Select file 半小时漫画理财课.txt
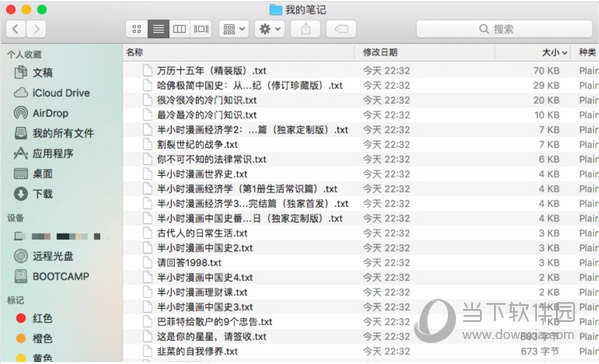 (202, 293)
